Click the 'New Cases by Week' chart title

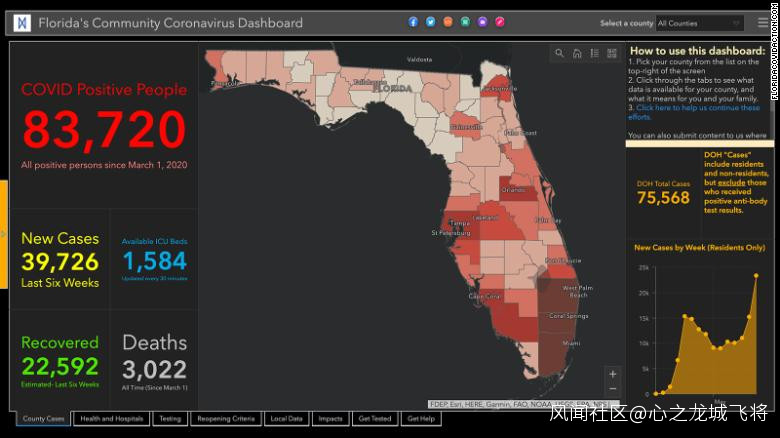point(699,247)
